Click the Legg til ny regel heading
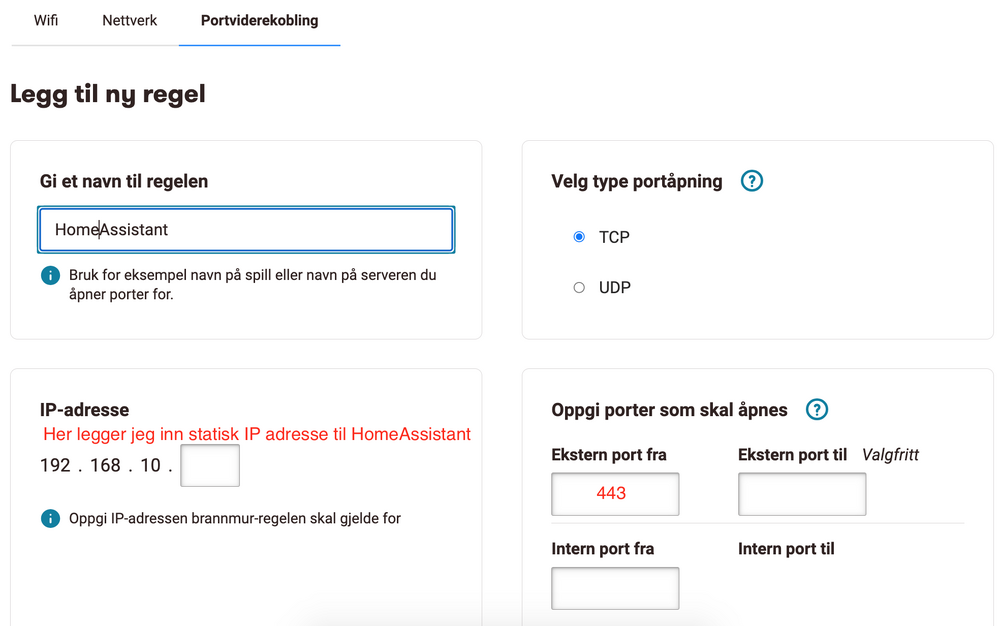Image resolution: width=1000 pixels, height=626 pixels. coord(108,94)
